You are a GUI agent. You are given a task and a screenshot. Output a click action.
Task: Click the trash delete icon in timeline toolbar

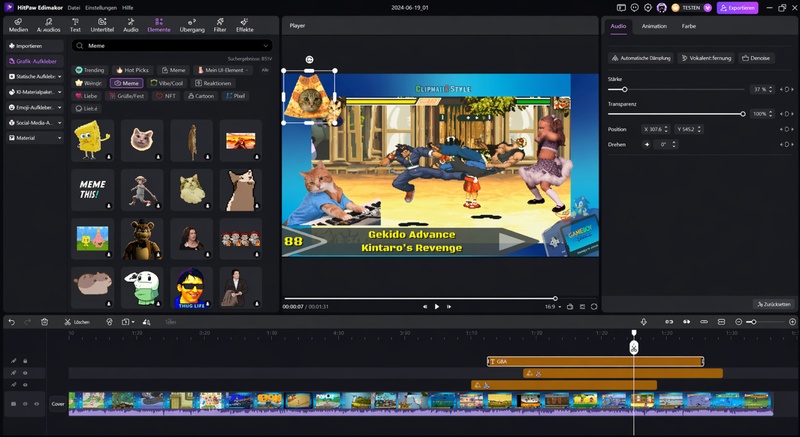(44, 322)
